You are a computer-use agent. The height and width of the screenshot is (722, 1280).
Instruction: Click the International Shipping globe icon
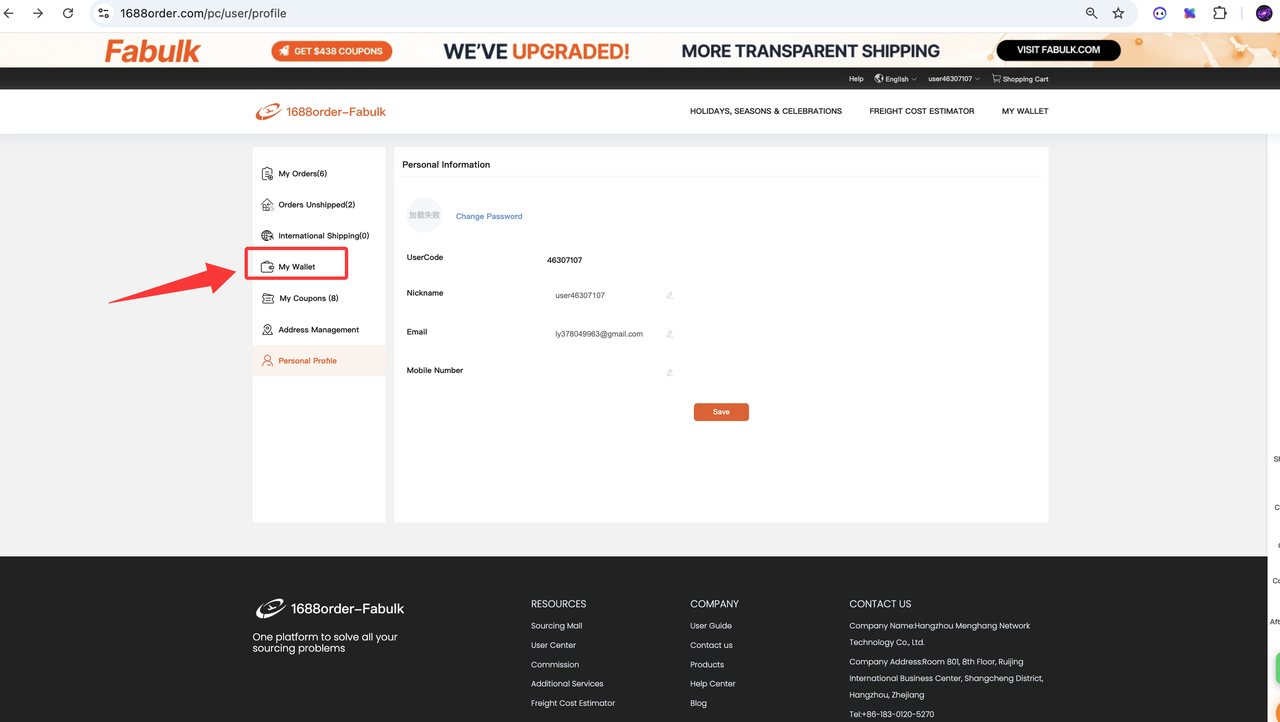point(267,236)
